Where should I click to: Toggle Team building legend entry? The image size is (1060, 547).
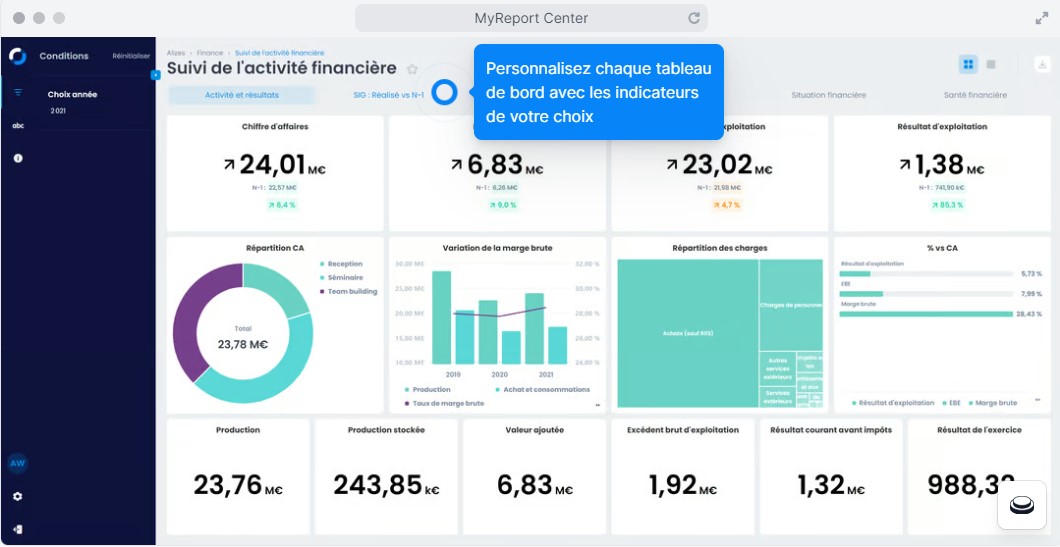[348, 291]
